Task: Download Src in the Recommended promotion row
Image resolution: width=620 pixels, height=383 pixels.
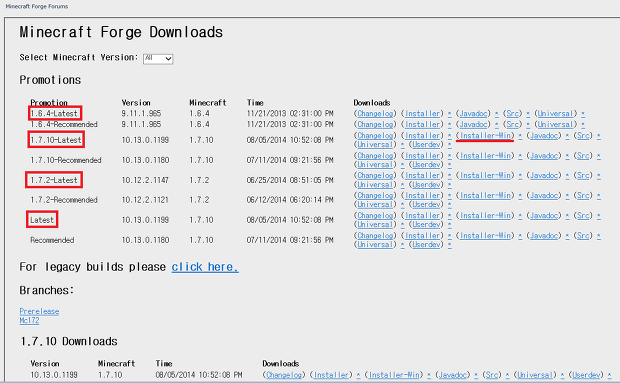Action: coord(583,236)
